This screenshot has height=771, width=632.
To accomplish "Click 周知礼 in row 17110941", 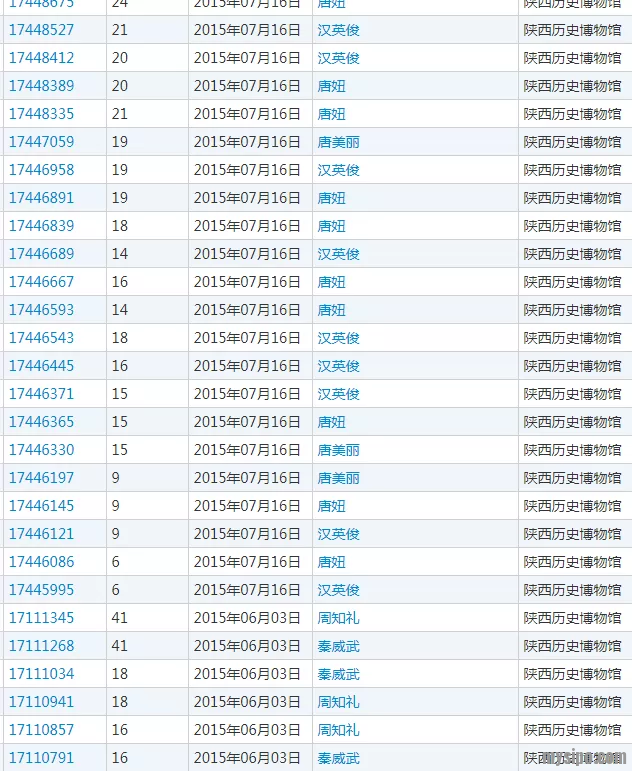I will 338,702.
